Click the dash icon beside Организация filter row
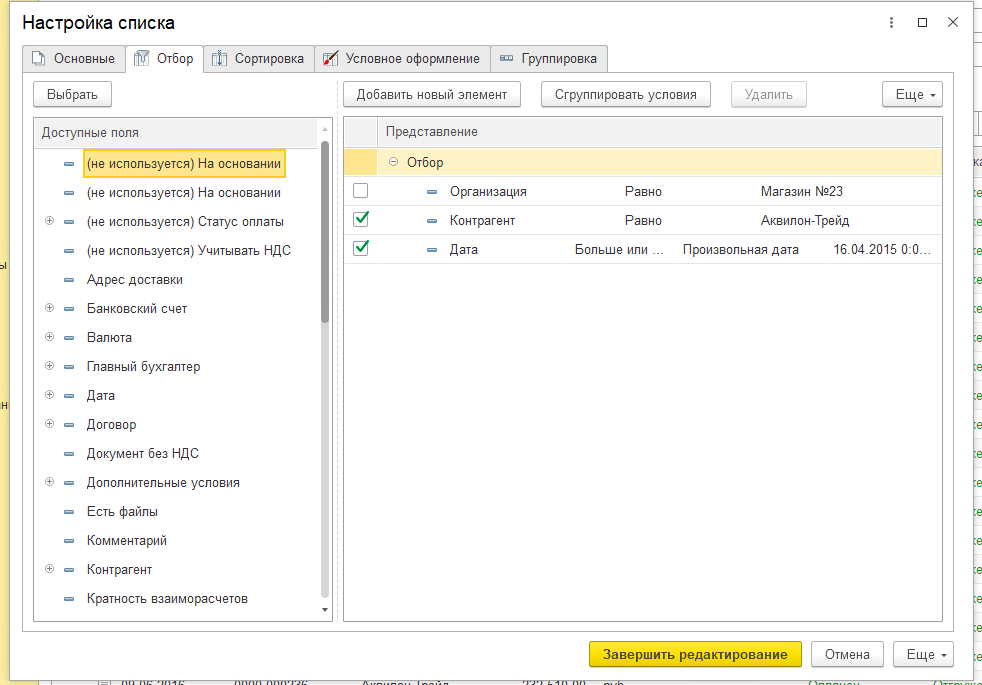The image size is (982, 685). tap(432, 192)
